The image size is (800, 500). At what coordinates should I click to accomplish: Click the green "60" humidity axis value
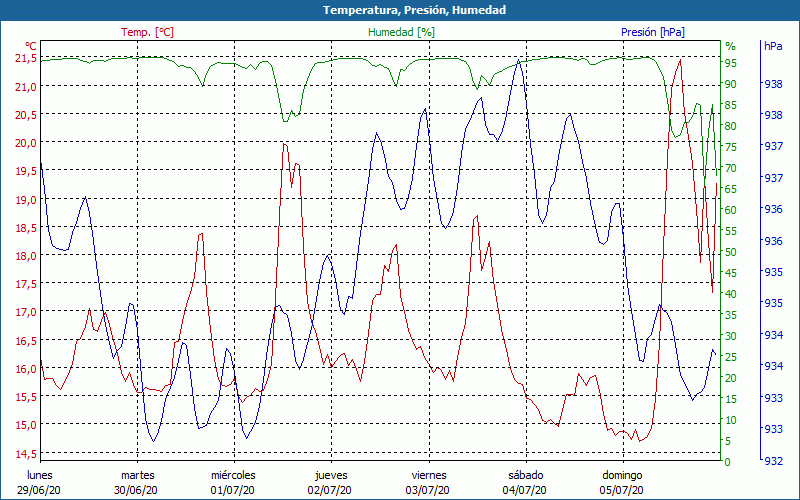[x=730, y=210]
